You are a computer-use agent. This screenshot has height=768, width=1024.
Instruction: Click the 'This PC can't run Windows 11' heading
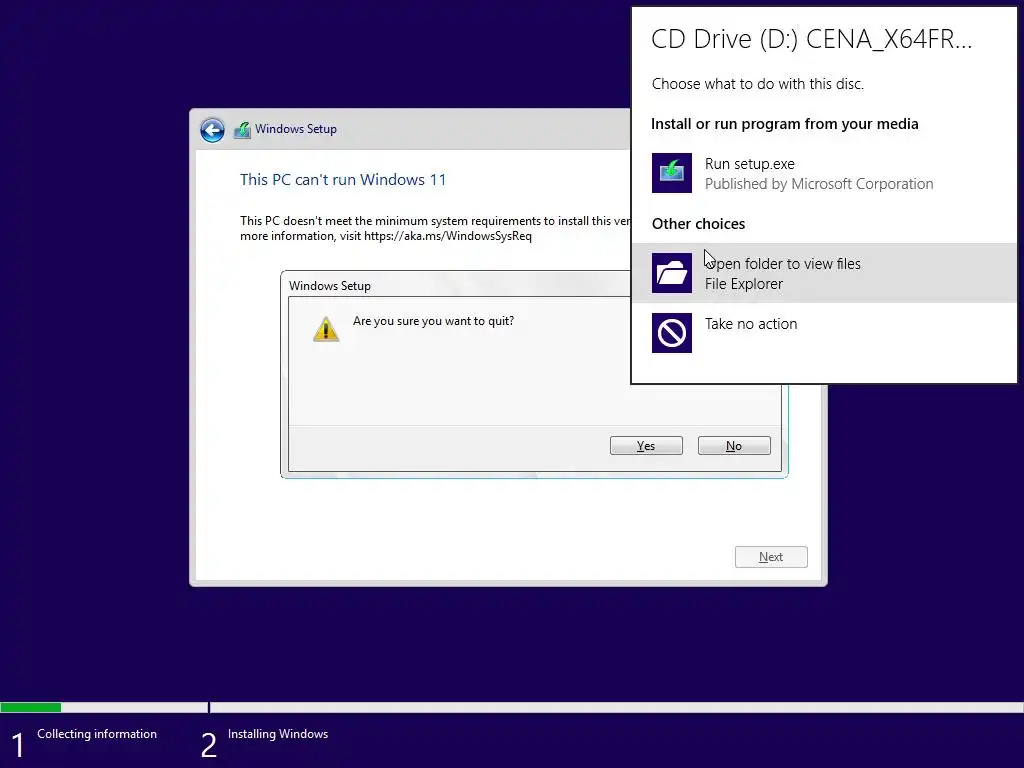point(343,180)
